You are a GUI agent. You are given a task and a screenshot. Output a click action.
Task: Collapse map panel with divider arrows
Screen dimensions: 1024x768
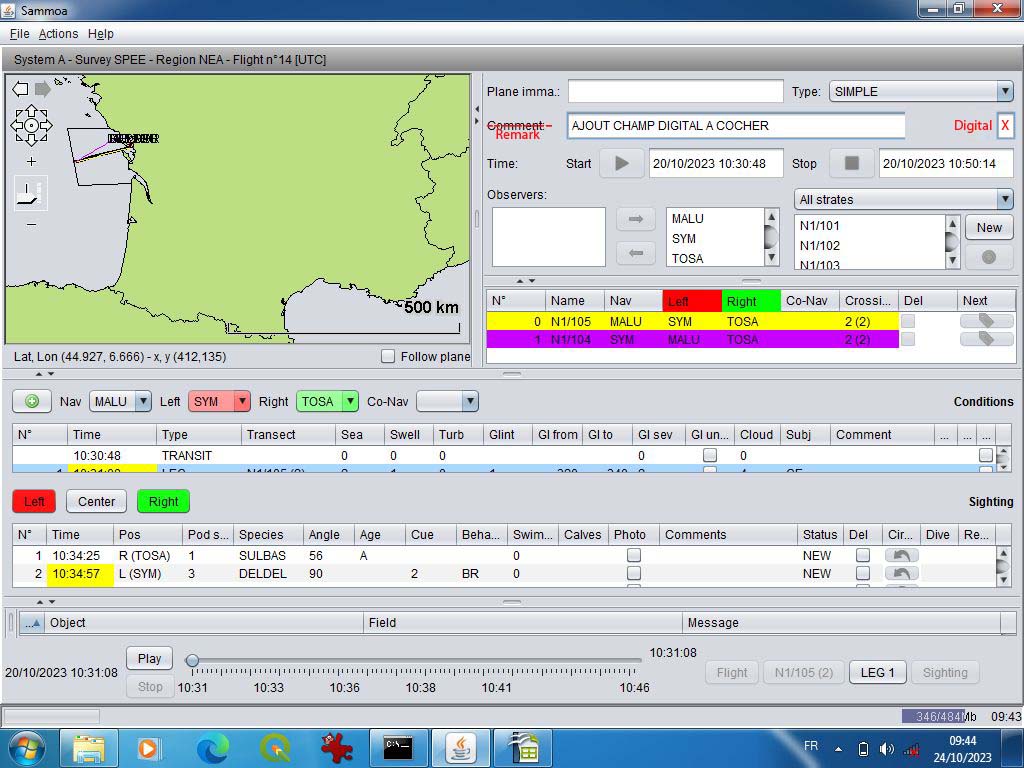(x=477, y=115)
